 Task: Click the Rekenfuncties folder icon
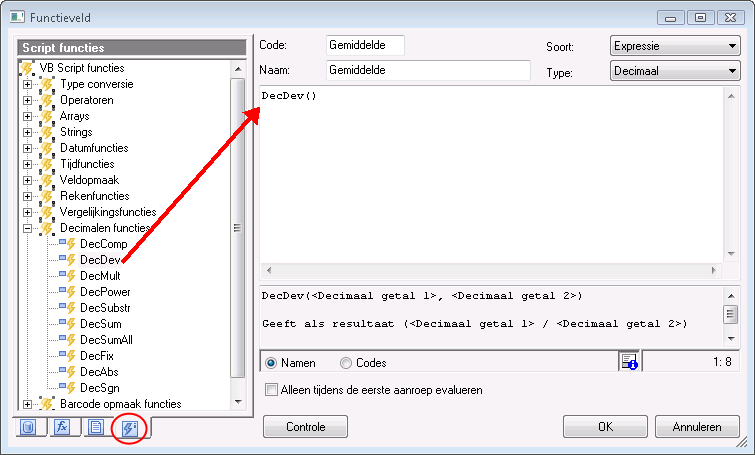click(47, 196)
